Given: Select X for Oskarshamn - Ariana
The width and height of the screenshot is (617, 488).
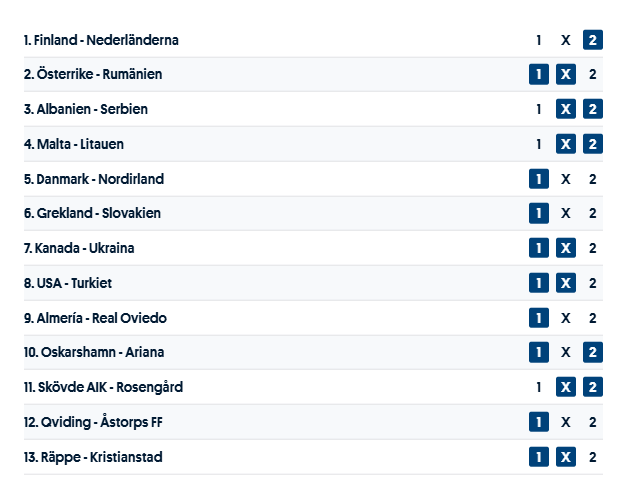Looking at the screenshot, I should 566,353.
